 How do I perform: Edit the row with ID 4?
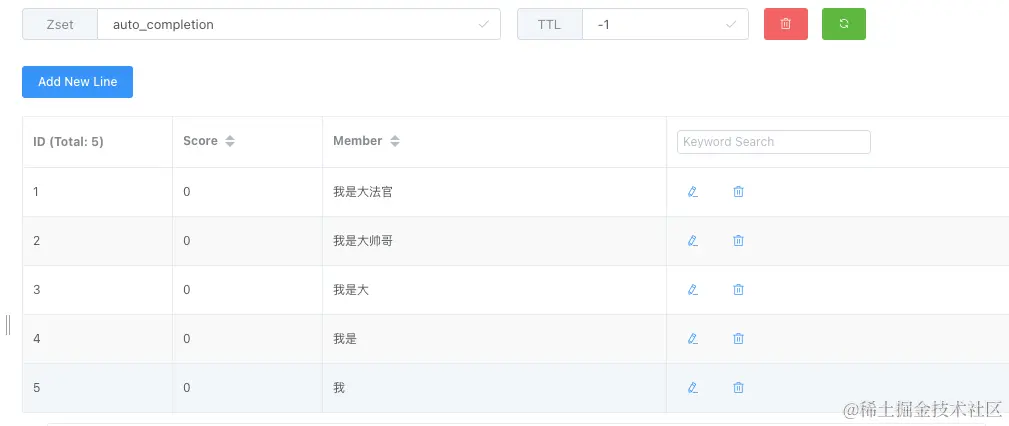(x=692, y=338)
